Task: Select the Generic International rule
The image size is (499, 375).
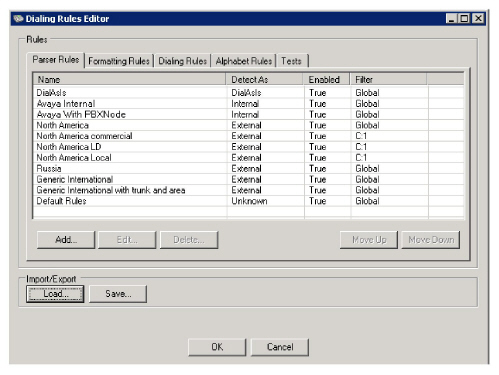Action: [x=75, y=179]
